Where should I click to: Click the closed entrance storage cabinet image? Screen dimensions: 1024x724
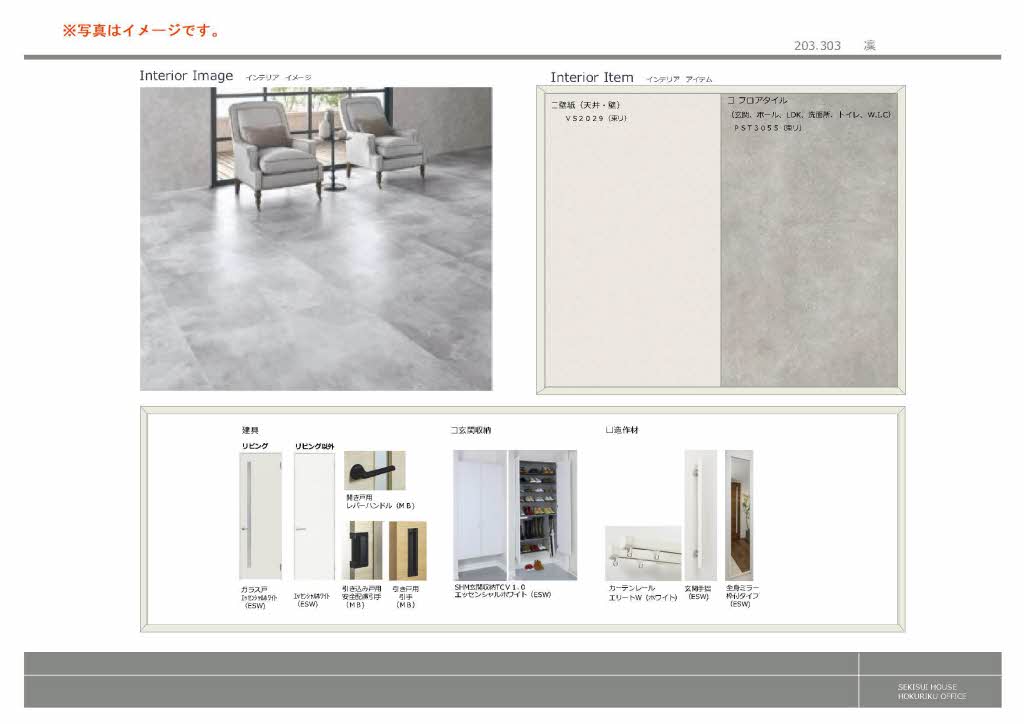coord(480,515)
